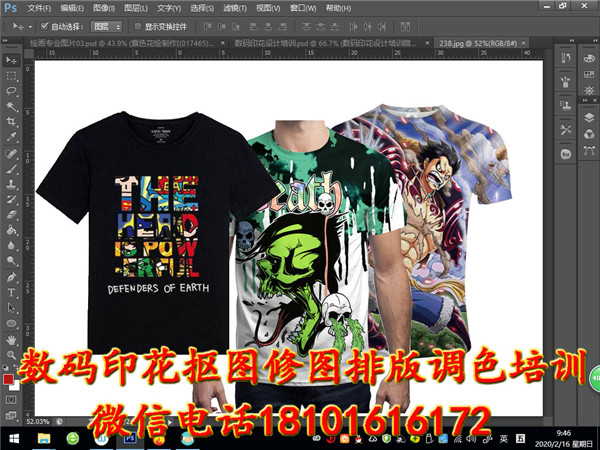Select the Move tool in the toolbox
This screenshot has width=600, height=450.
click(11, 60)
